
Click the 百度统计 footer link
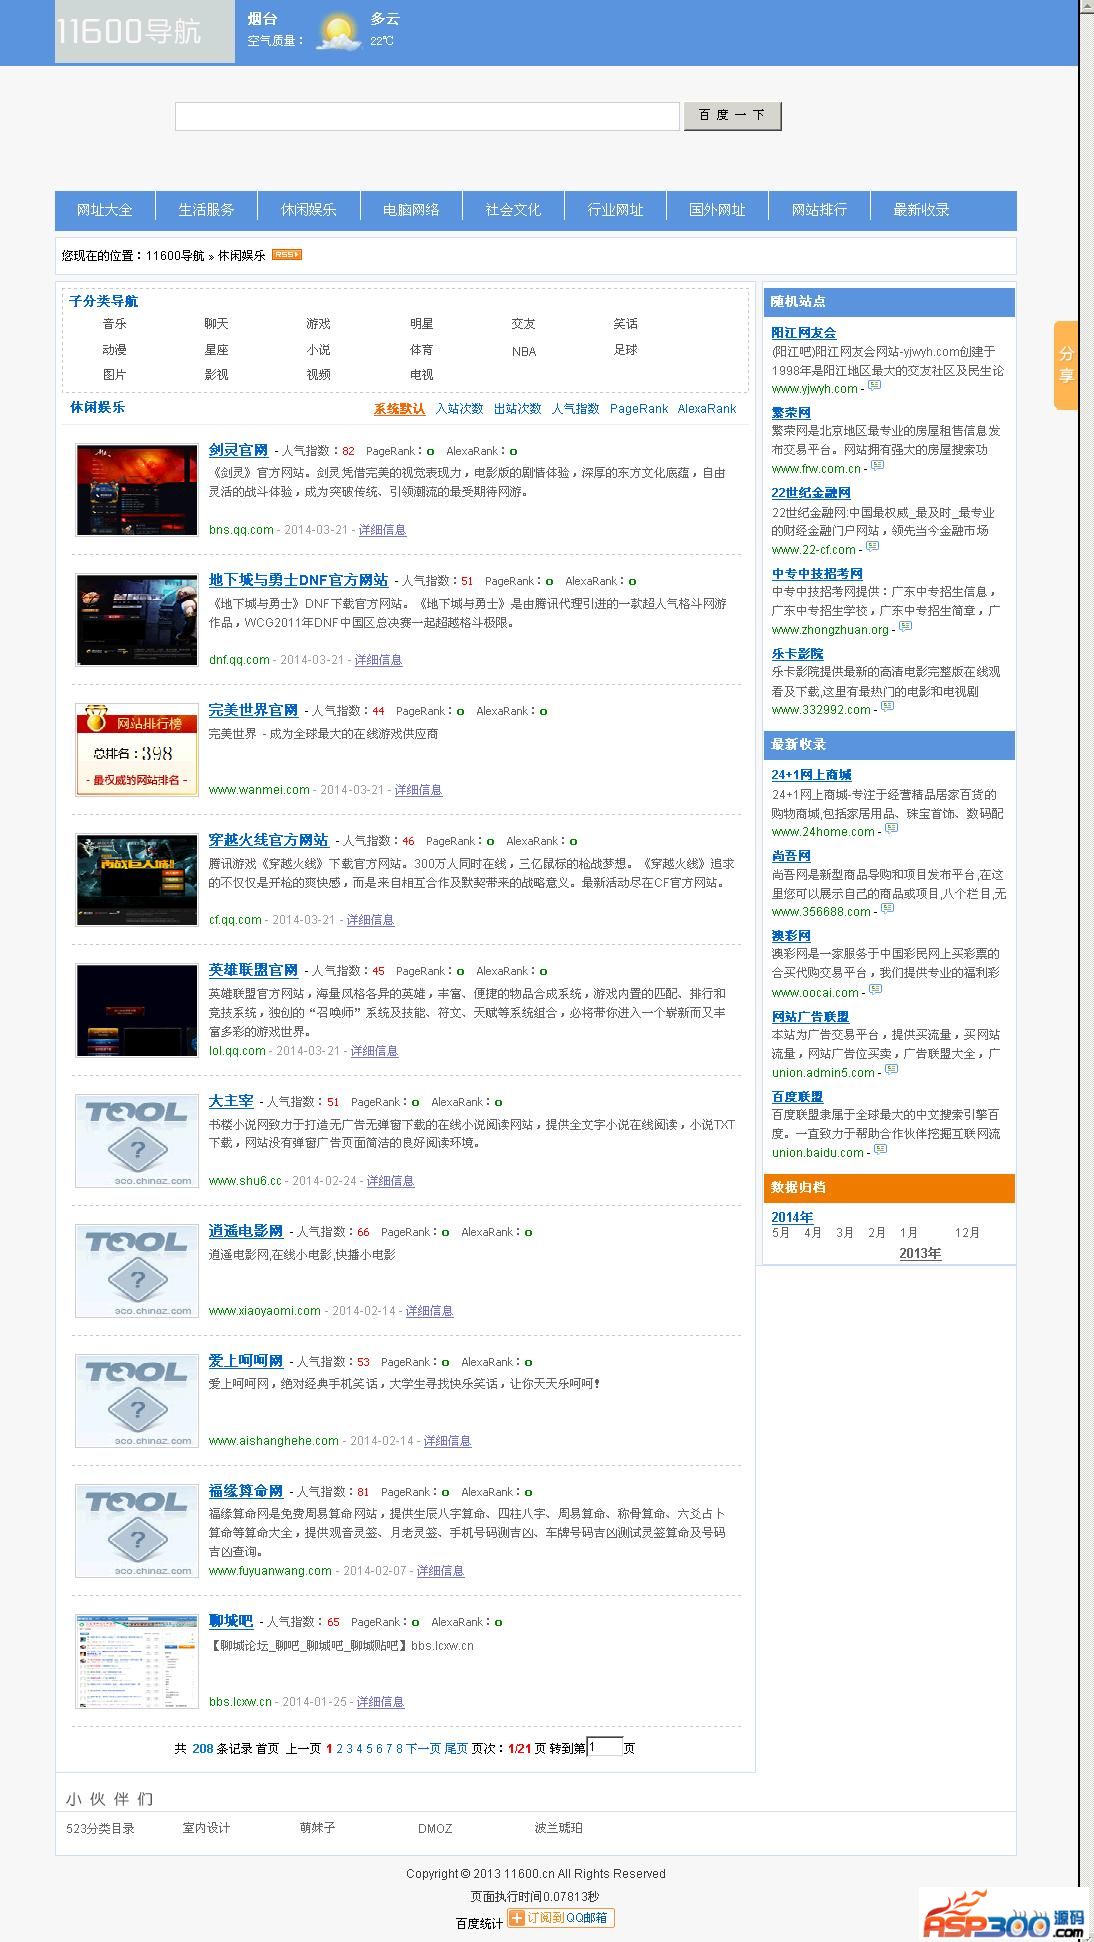(480, 1924)
